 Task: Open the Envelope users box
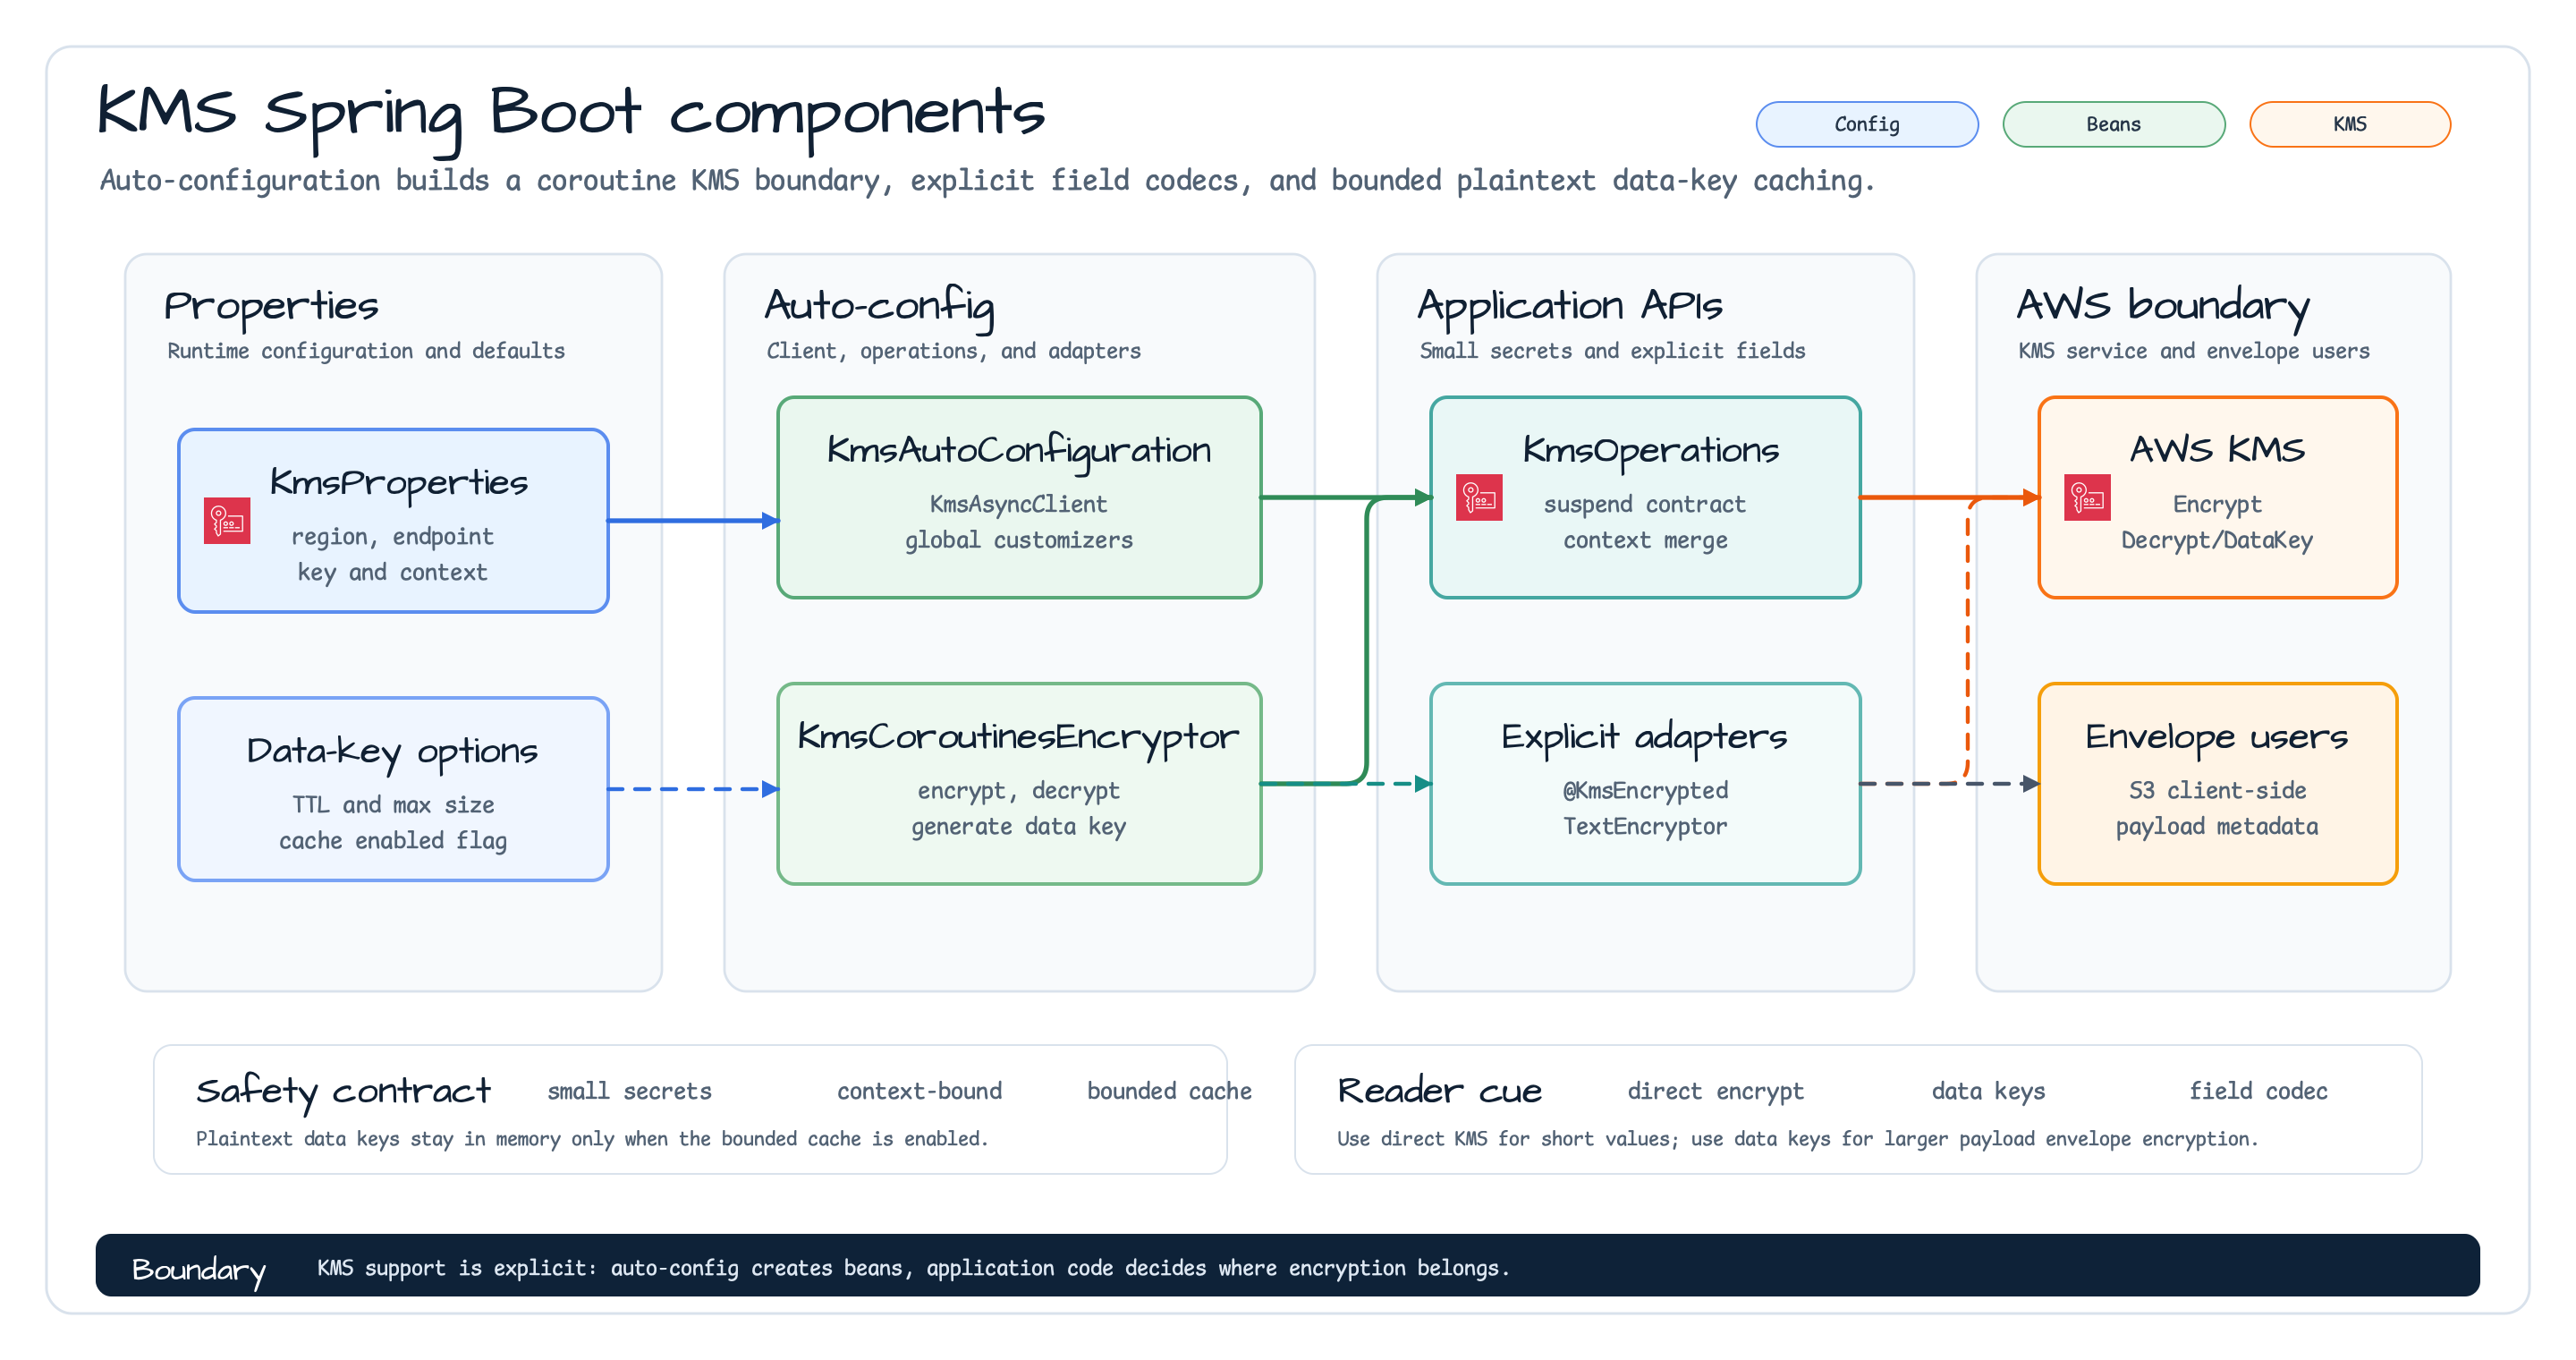2217,784
